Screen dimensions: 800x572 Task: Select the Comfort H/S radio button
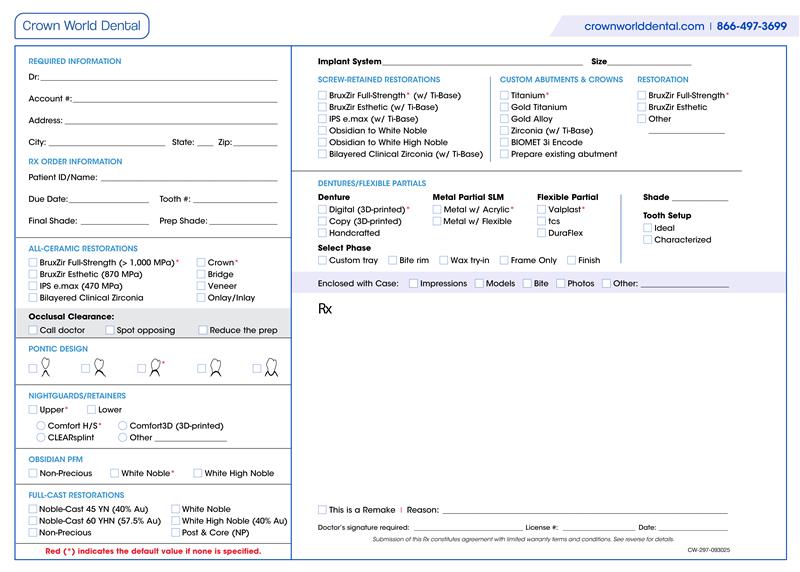[x=41, y=426]
